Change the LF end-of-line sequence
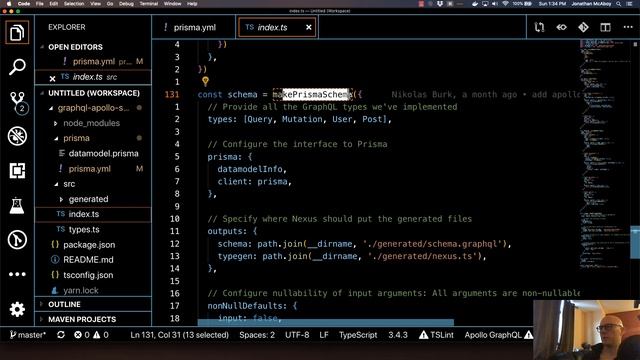640x360 pixels. (324, 335)
